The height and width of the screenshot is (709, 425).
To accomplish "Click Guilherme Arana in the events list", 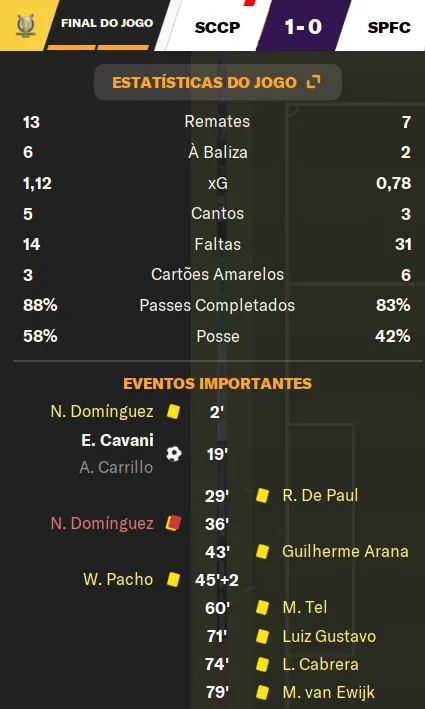I will click(x=345, y=551).
